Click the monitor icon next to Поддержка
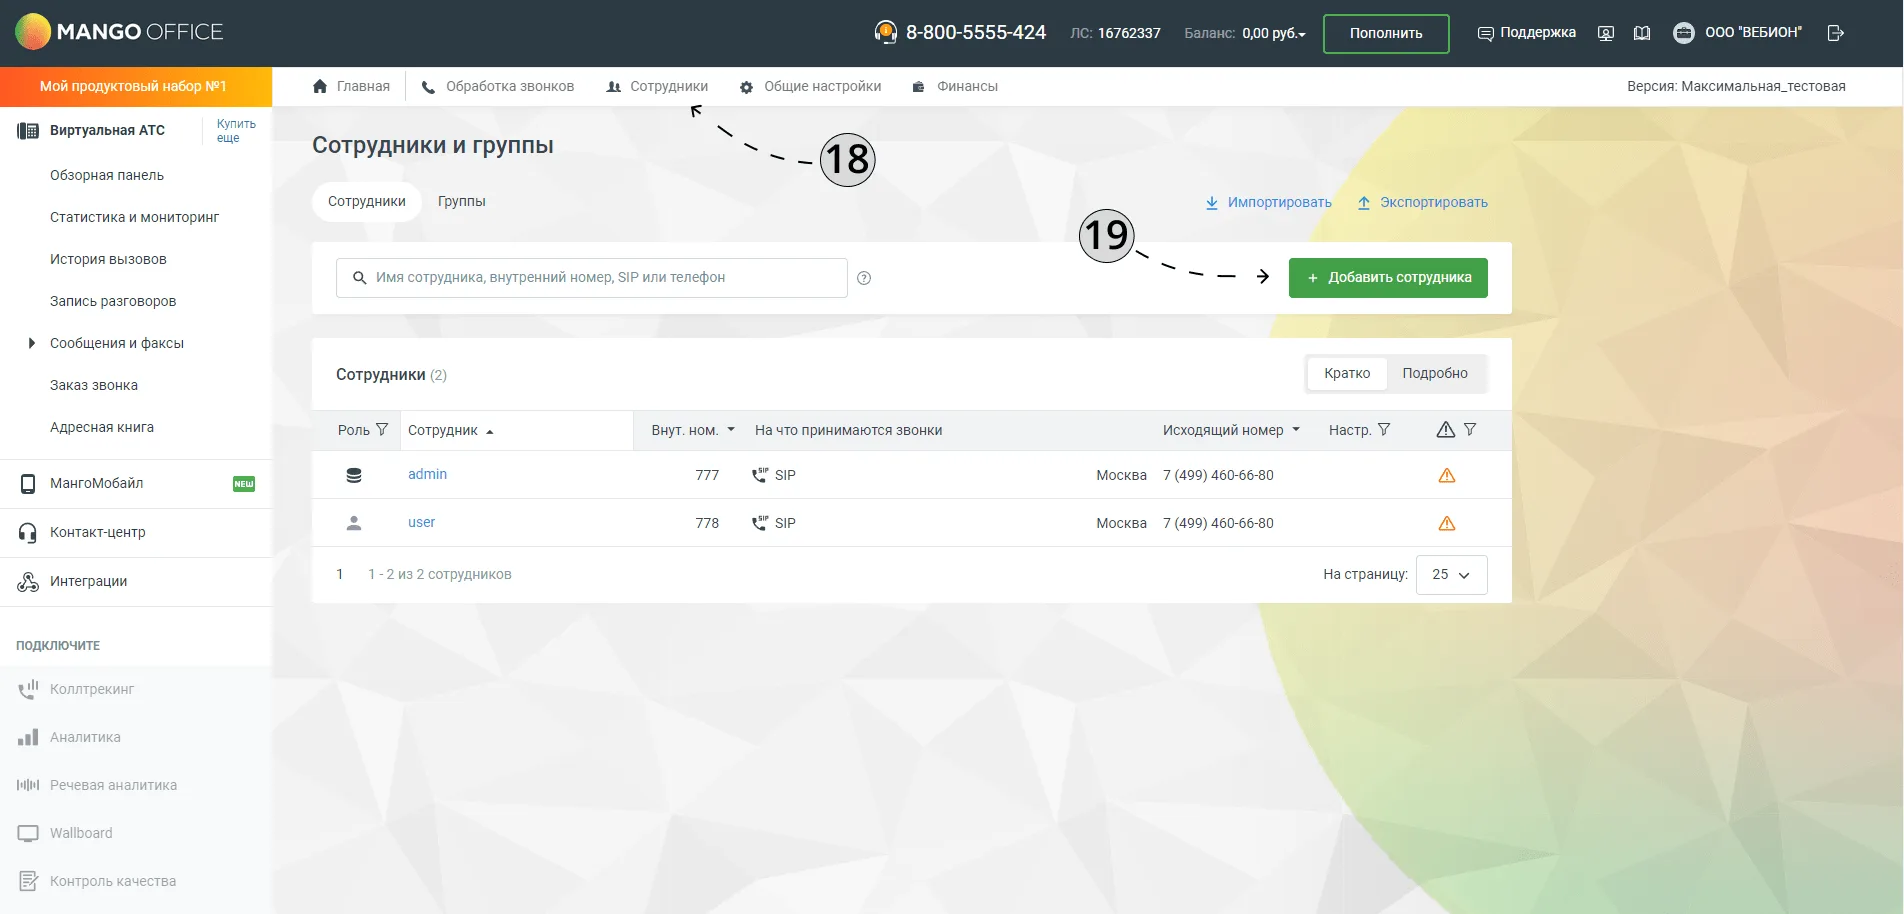The height and width of the screenshot is (914, 1904). click(1606, 33)
